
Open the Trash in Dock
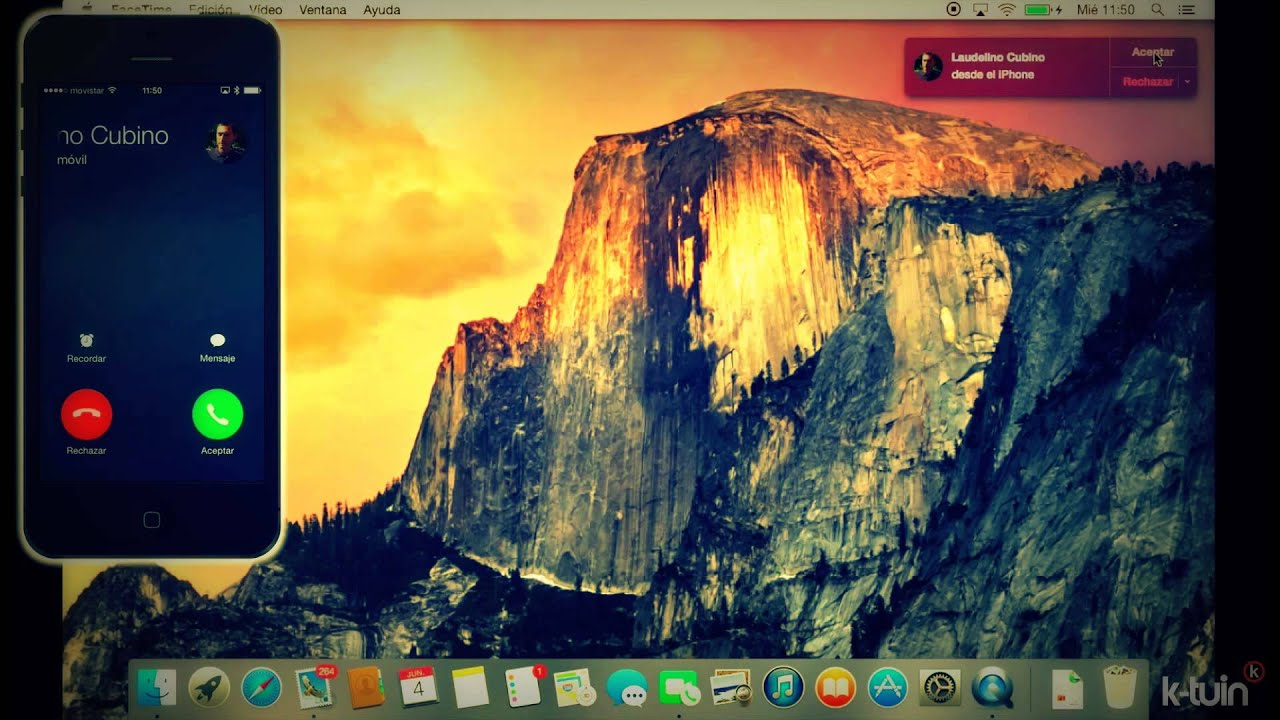pos(1120,687)
